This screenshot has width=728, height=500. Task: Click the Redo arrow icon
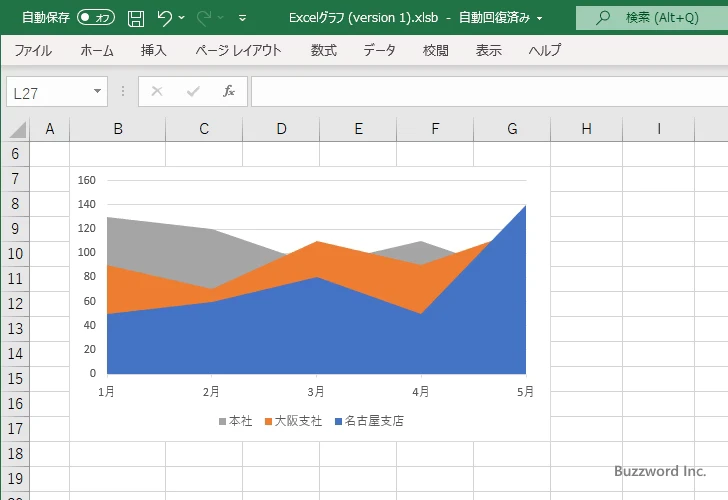203,18
